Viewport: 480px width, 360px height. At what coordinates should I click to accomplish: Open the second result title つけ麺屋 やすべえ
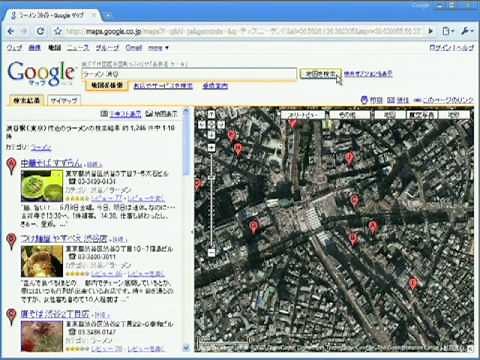64,238
